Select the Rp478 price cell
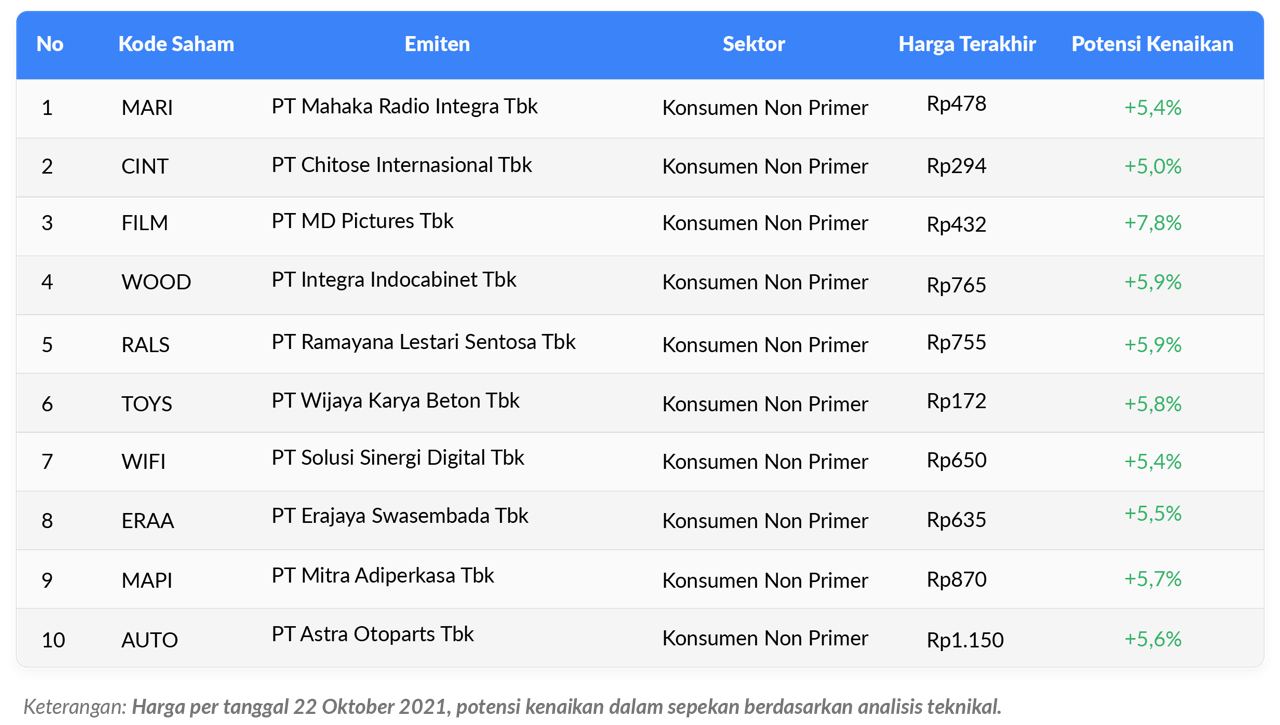This screenshot has width=1280, height=725. click(956, 104)
